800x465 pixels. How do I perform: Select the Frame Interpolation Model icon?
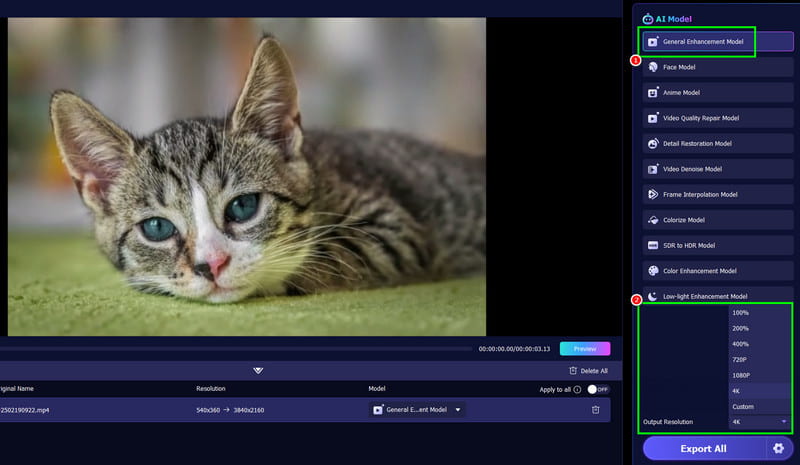point(653,194)
